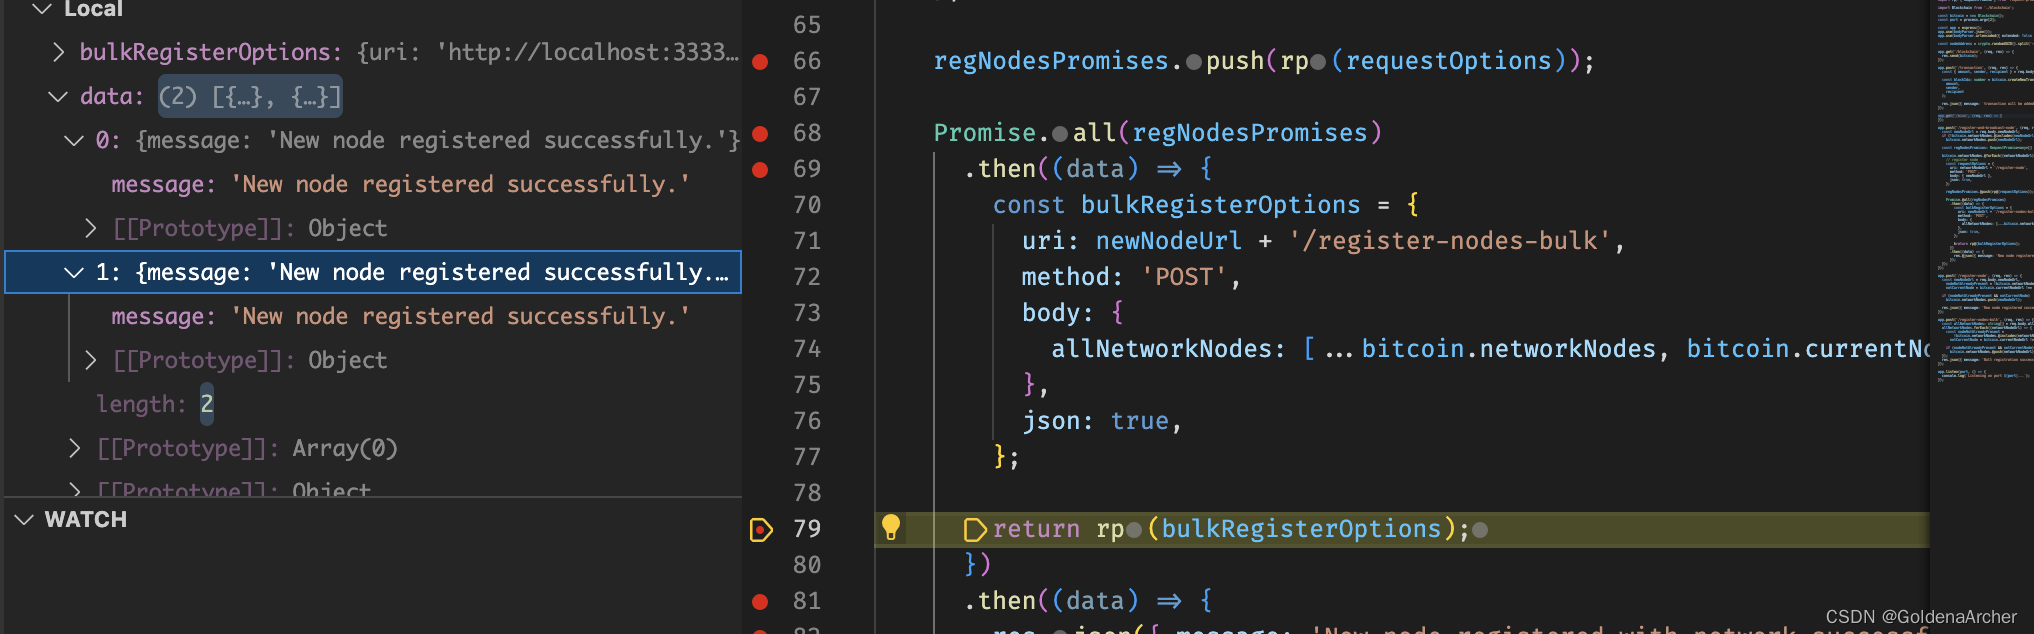Click execution pointer arrow before return
The image size is (2034, 634).
[975, 530]
